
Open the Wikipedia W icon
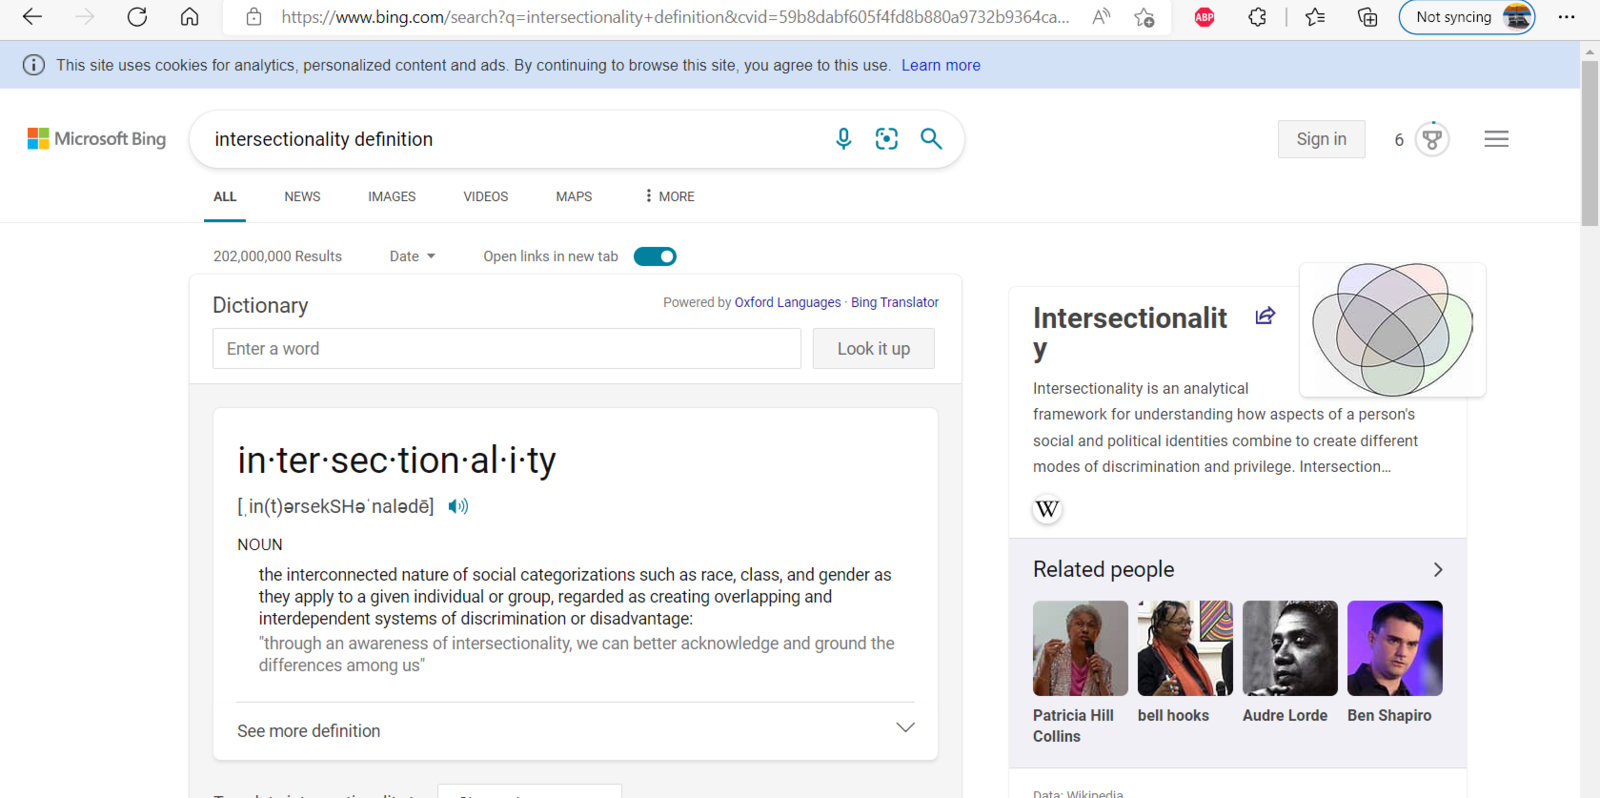point(1047,509)
